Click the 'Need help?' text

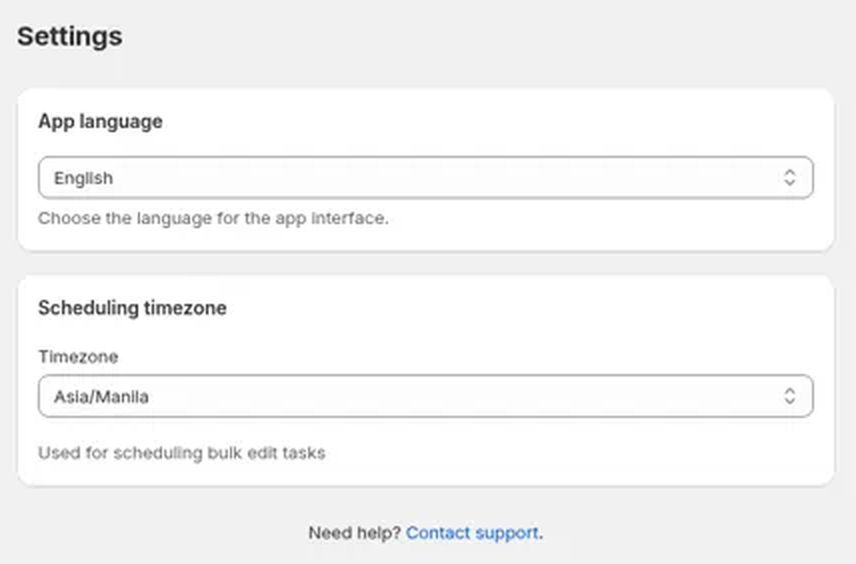[355, 533]
